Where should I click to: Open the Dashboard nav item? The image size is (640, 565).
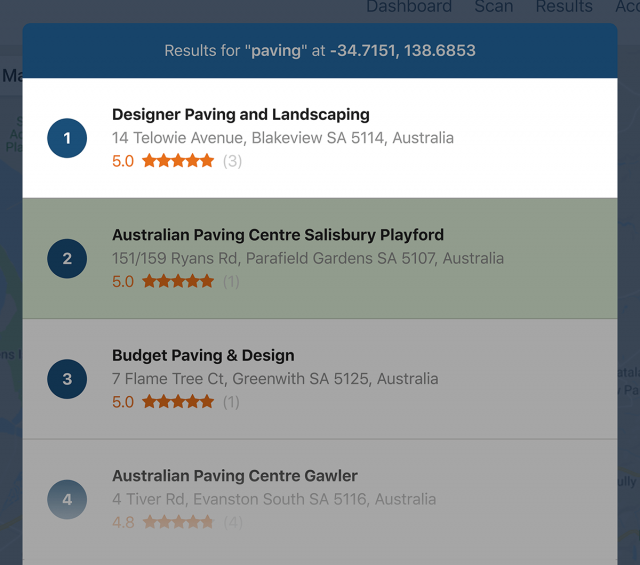[x=409, y=6]
